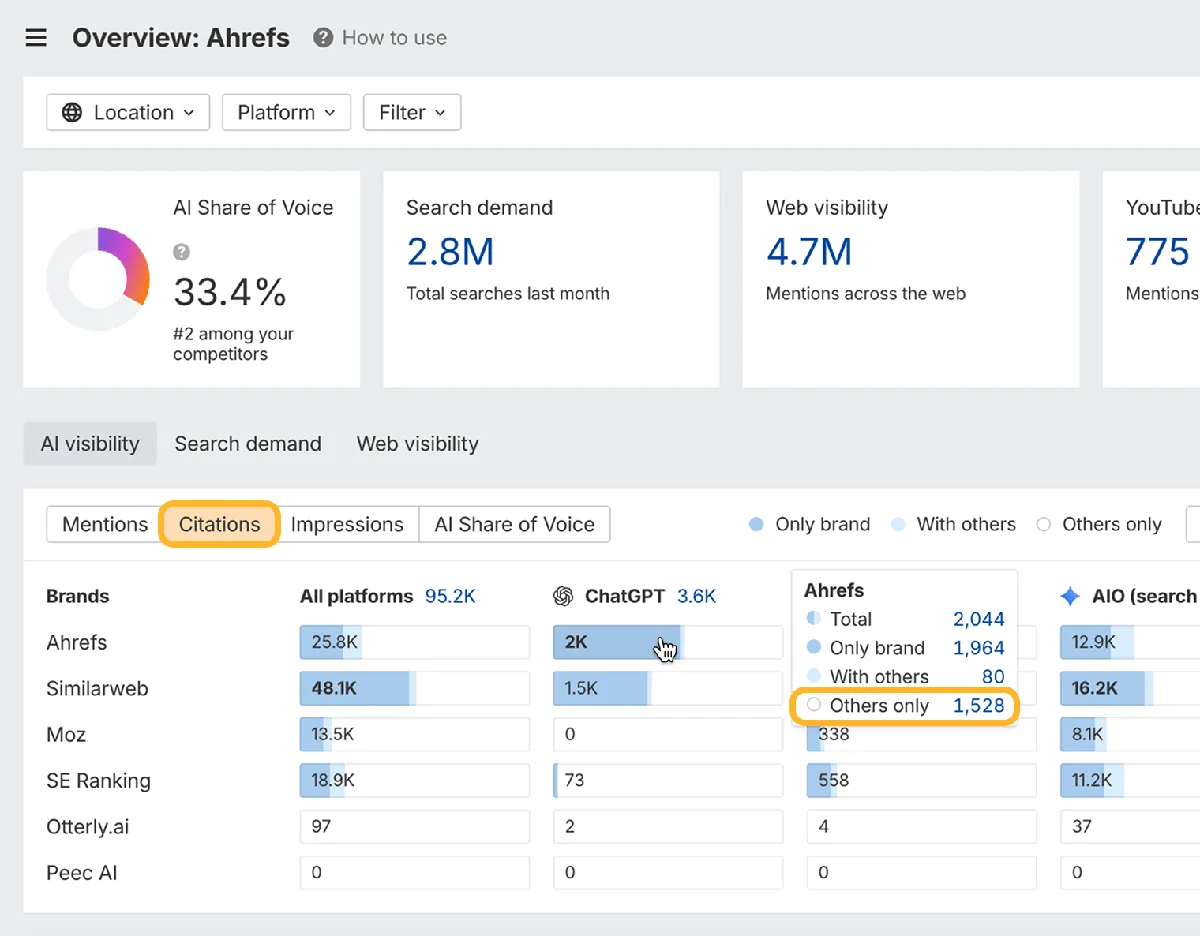Click the Otterly.ai All platforms 97 cell
1200x936 pixels.
tap(415, 826)
